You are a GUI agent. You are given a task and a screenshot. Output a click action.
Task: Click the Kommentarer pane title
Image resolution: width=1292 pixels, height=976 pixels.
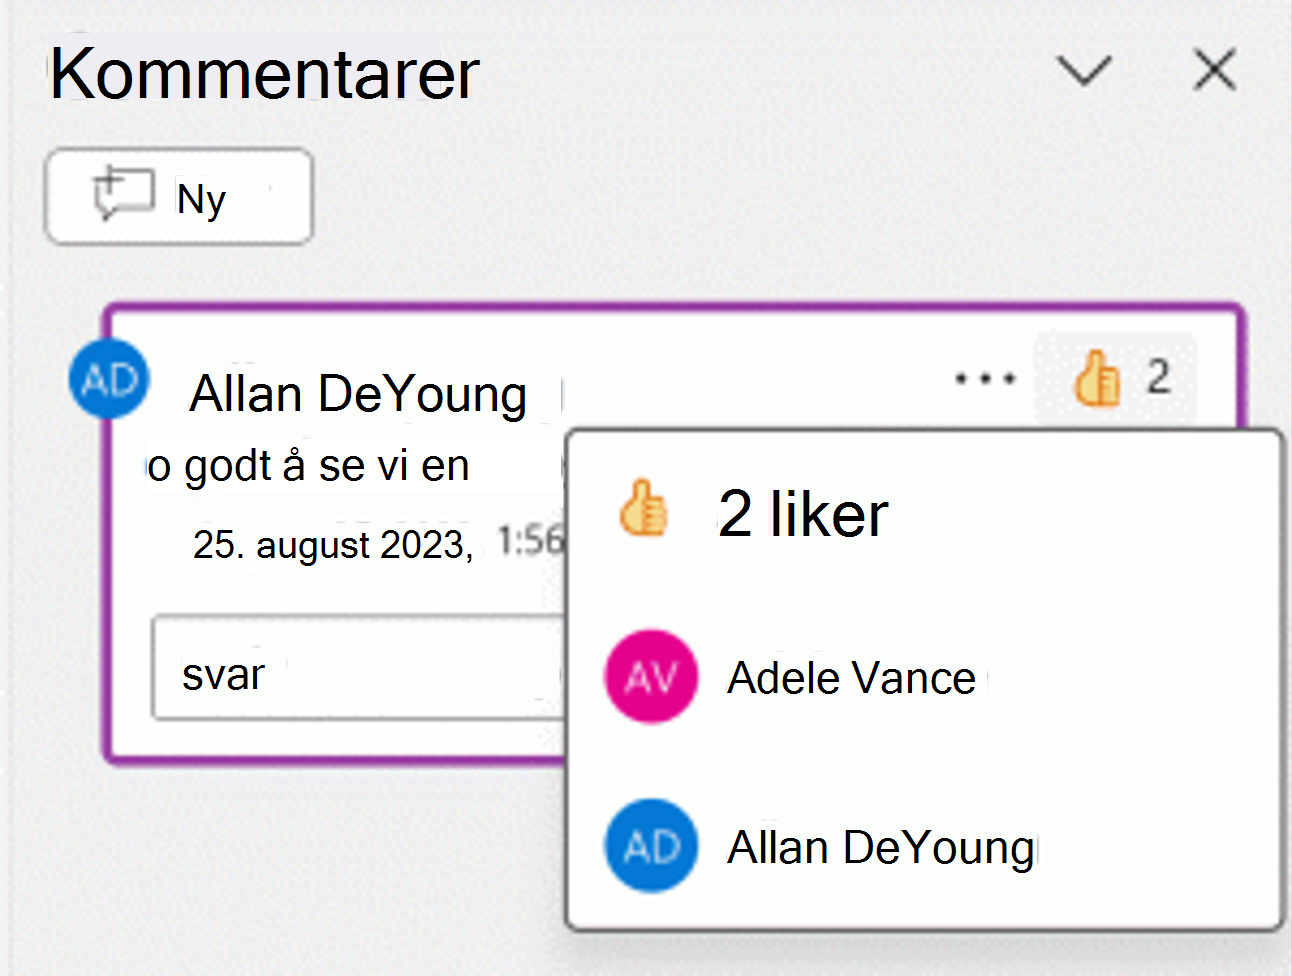coord(265,73)
